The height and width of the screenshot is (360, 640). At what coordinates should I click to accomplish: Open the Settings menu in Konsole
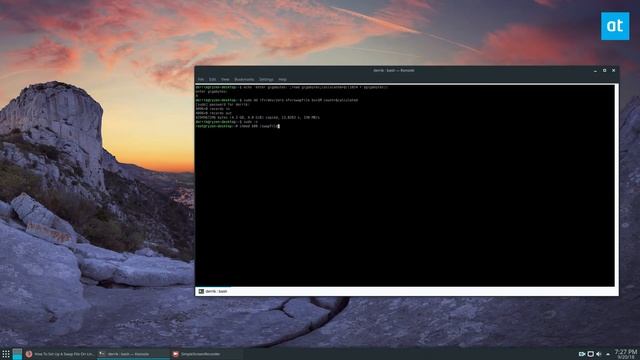[266, 80]
